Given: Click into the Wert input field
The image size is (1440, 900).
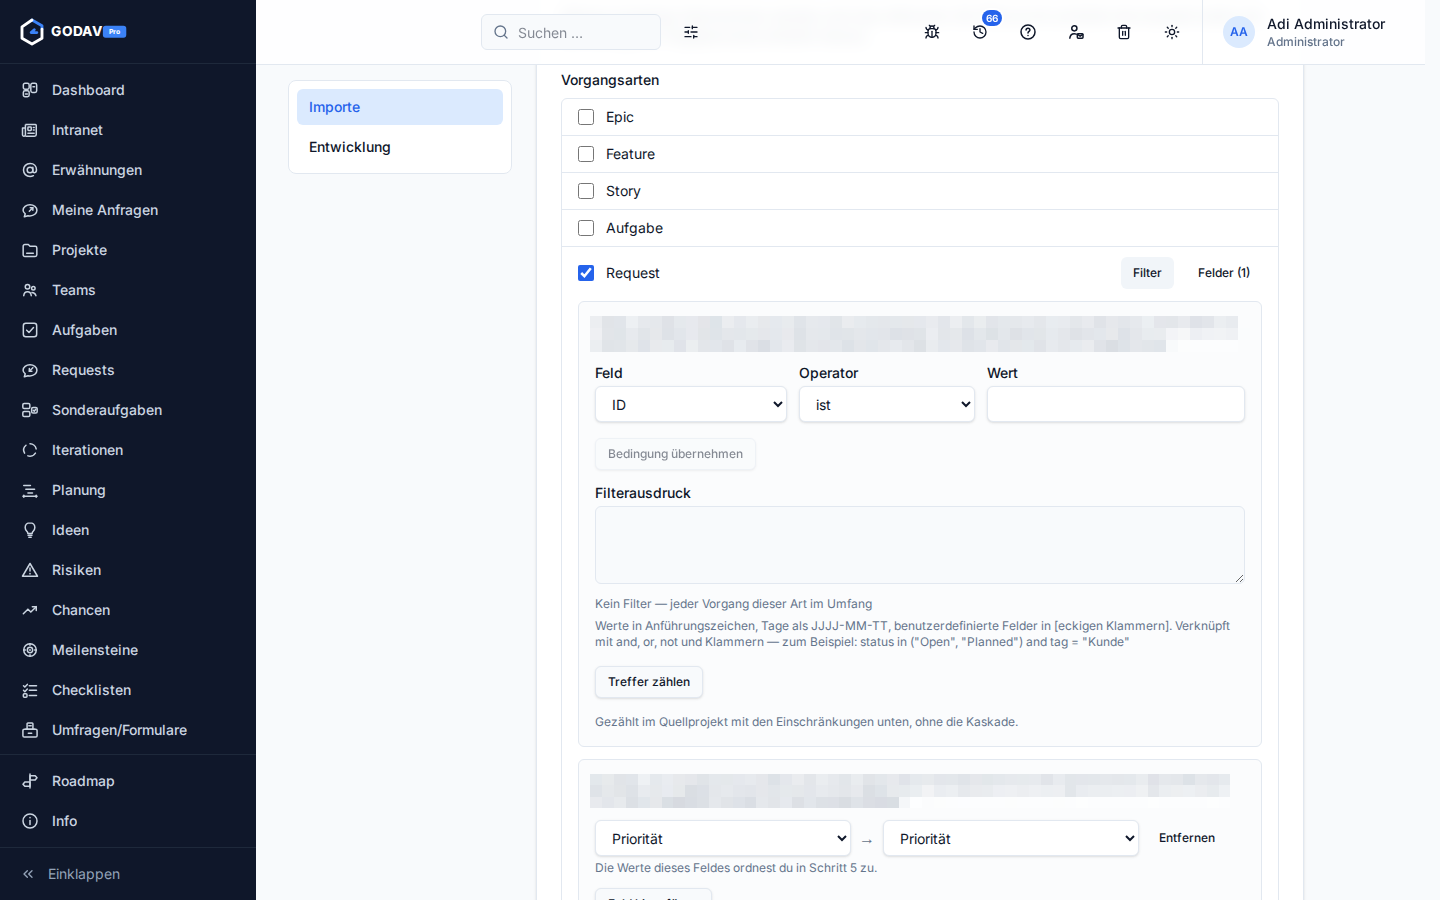Looking at the screenshot, I should point(1116,405).
